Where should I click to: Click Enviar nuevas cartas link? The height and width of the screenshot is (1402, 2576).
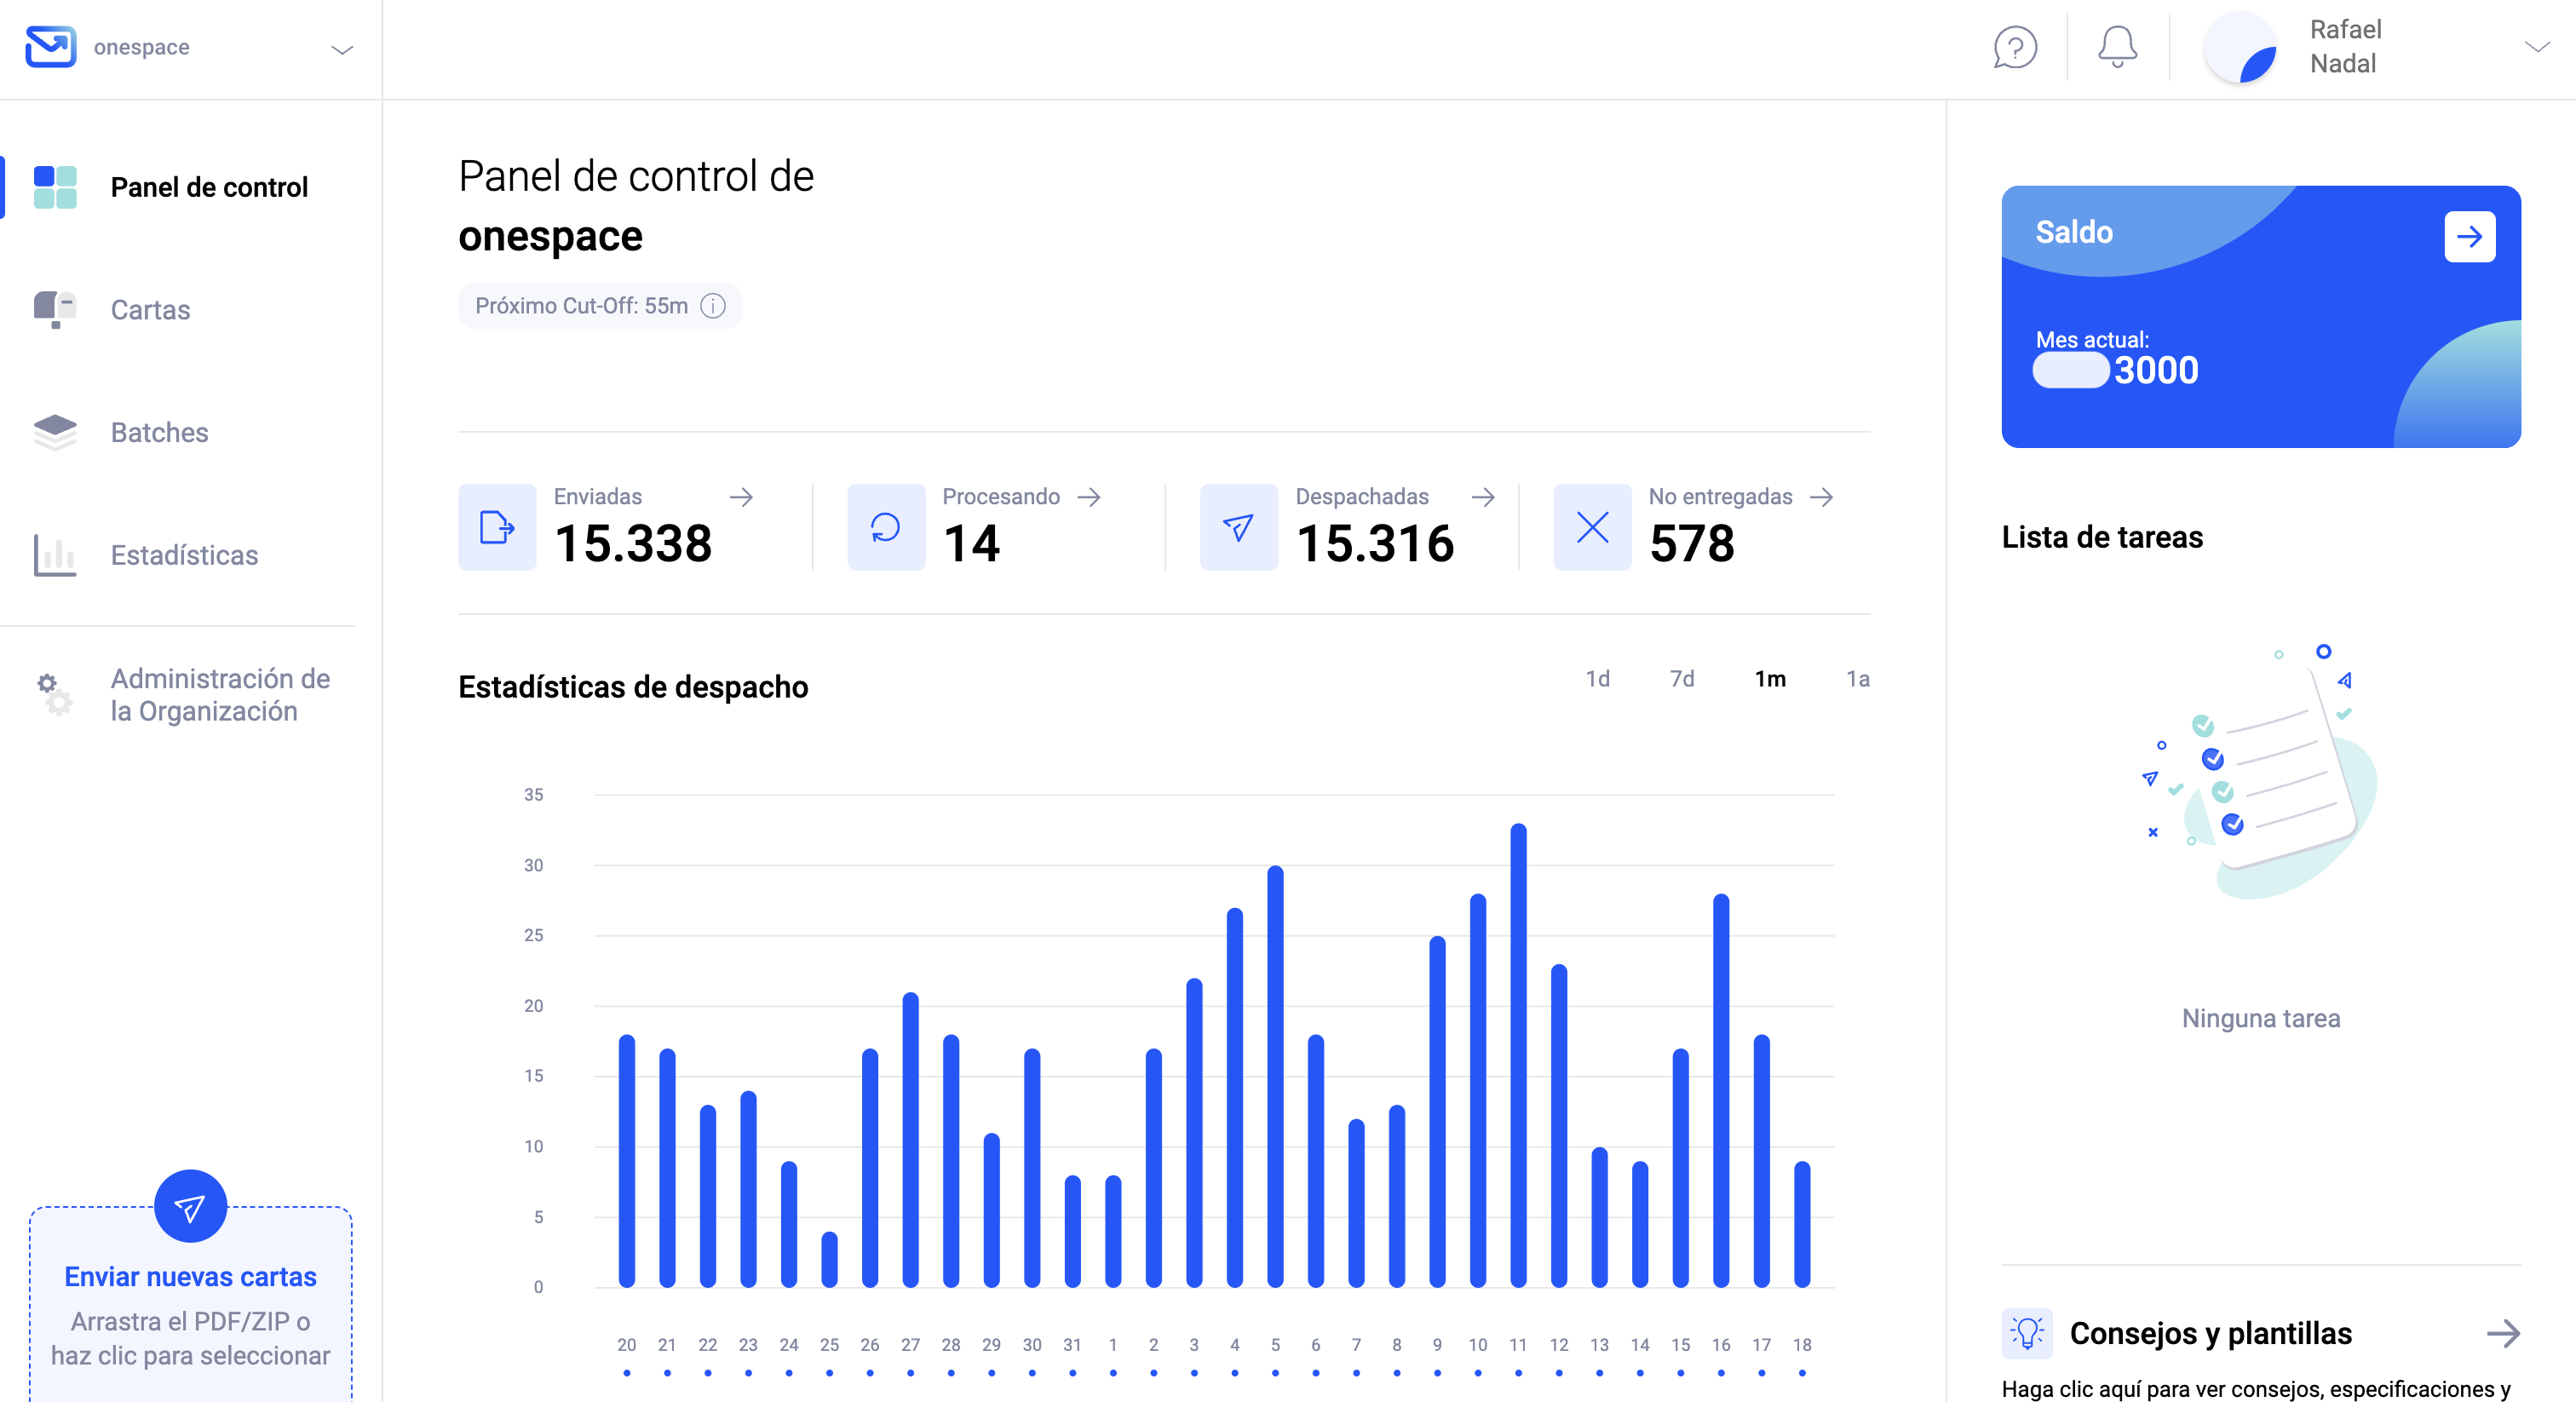click(x=190, y=1277)
